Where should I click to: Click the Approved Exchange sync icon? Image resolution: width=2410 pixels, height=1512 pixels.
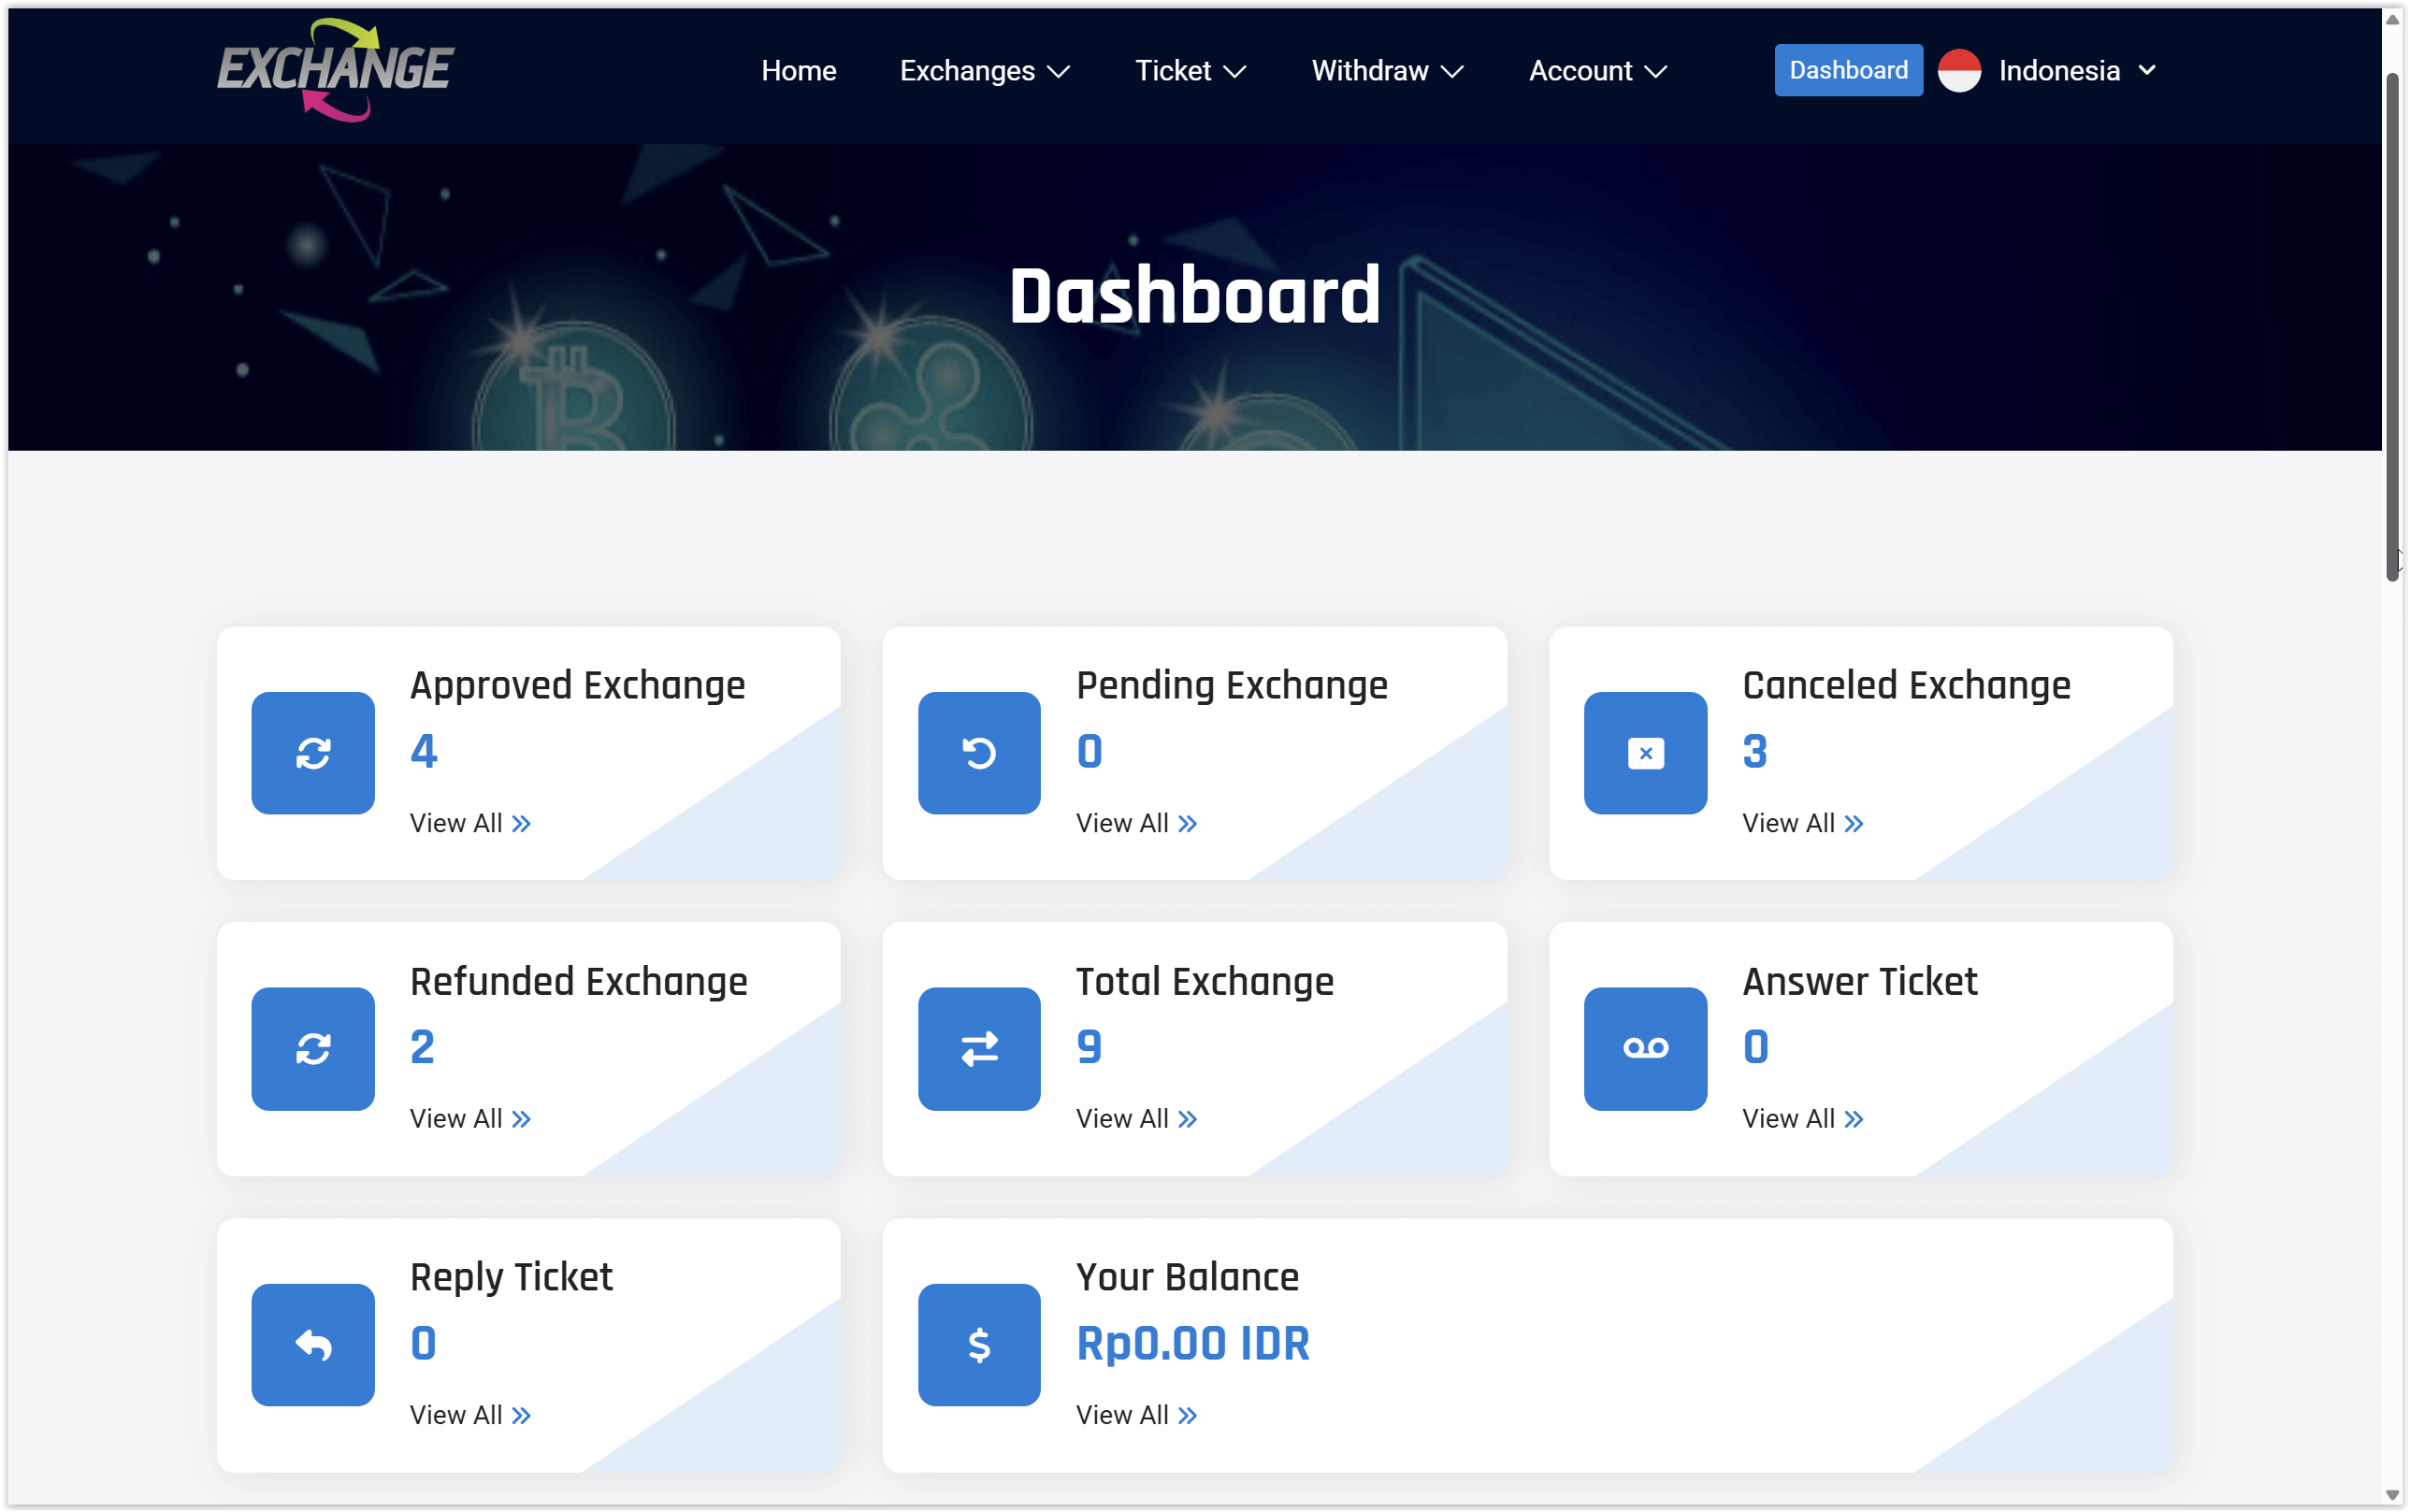[312, 753]
